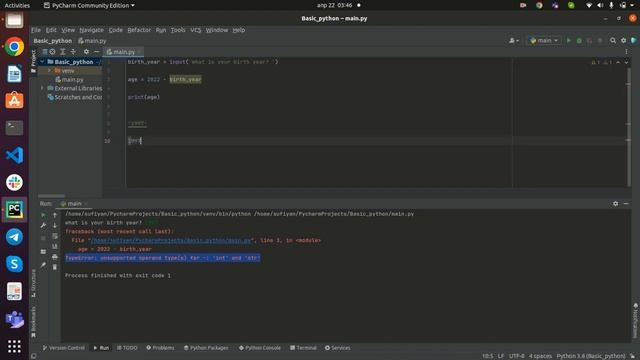The height and width of the screenshot is (360, 640).
Task: Toggle the Notifications side panel
Action: tap(636, 320)
